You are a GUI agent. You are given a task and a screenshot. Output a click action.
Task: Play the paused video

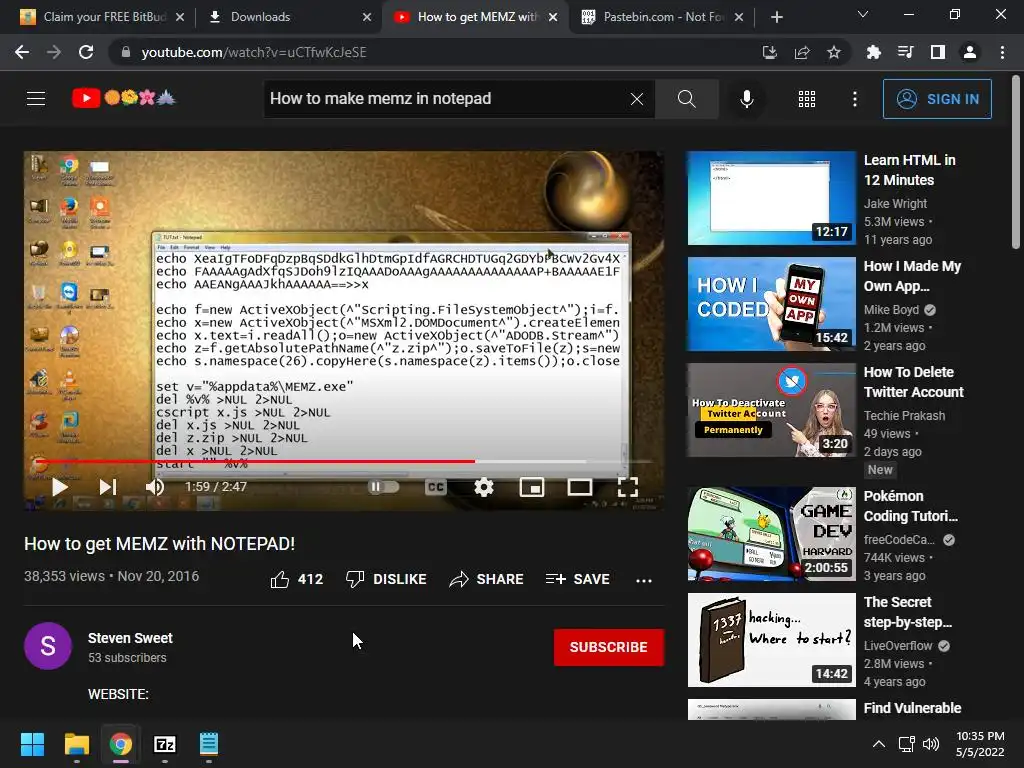tap(59, 487)
